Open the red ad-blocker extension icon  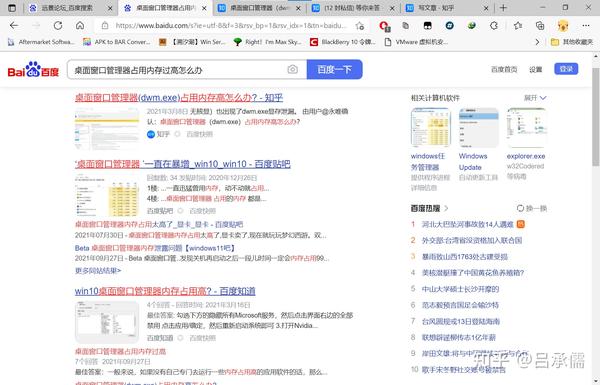(384, 26)
